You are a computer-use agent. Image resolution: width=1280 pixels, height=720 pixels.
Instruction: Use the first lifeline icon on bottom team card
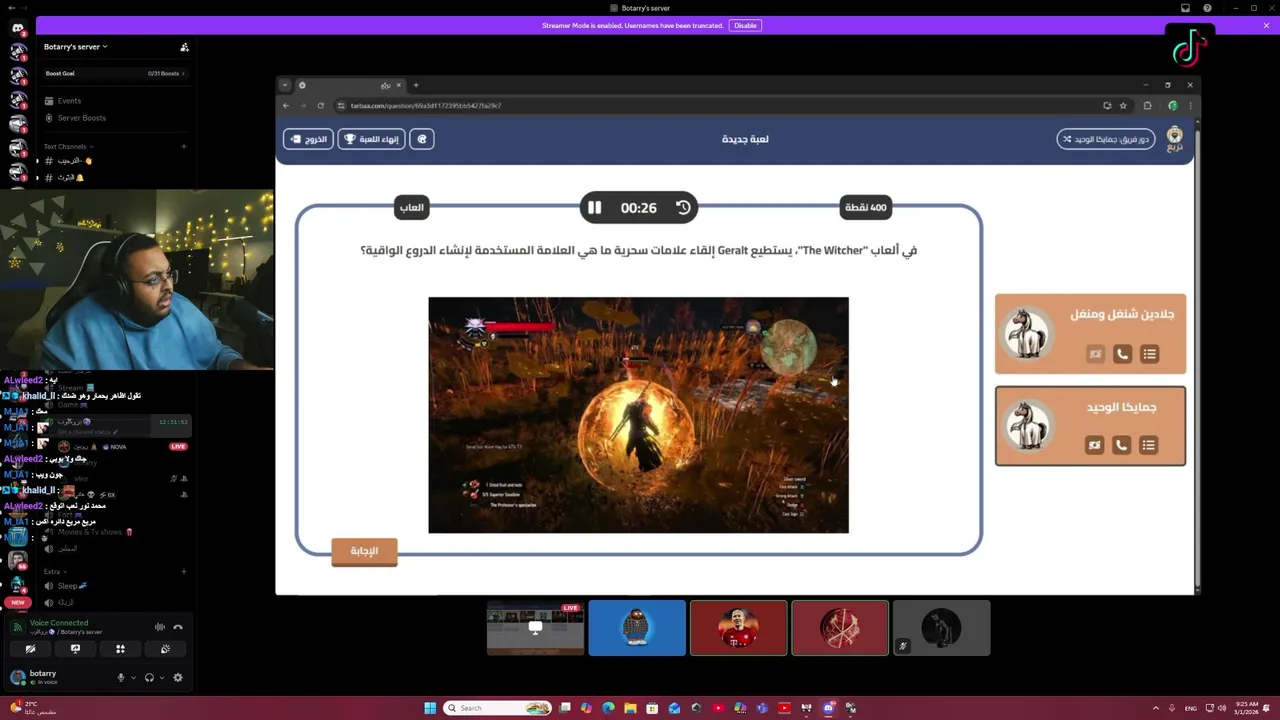(1094, 445)
